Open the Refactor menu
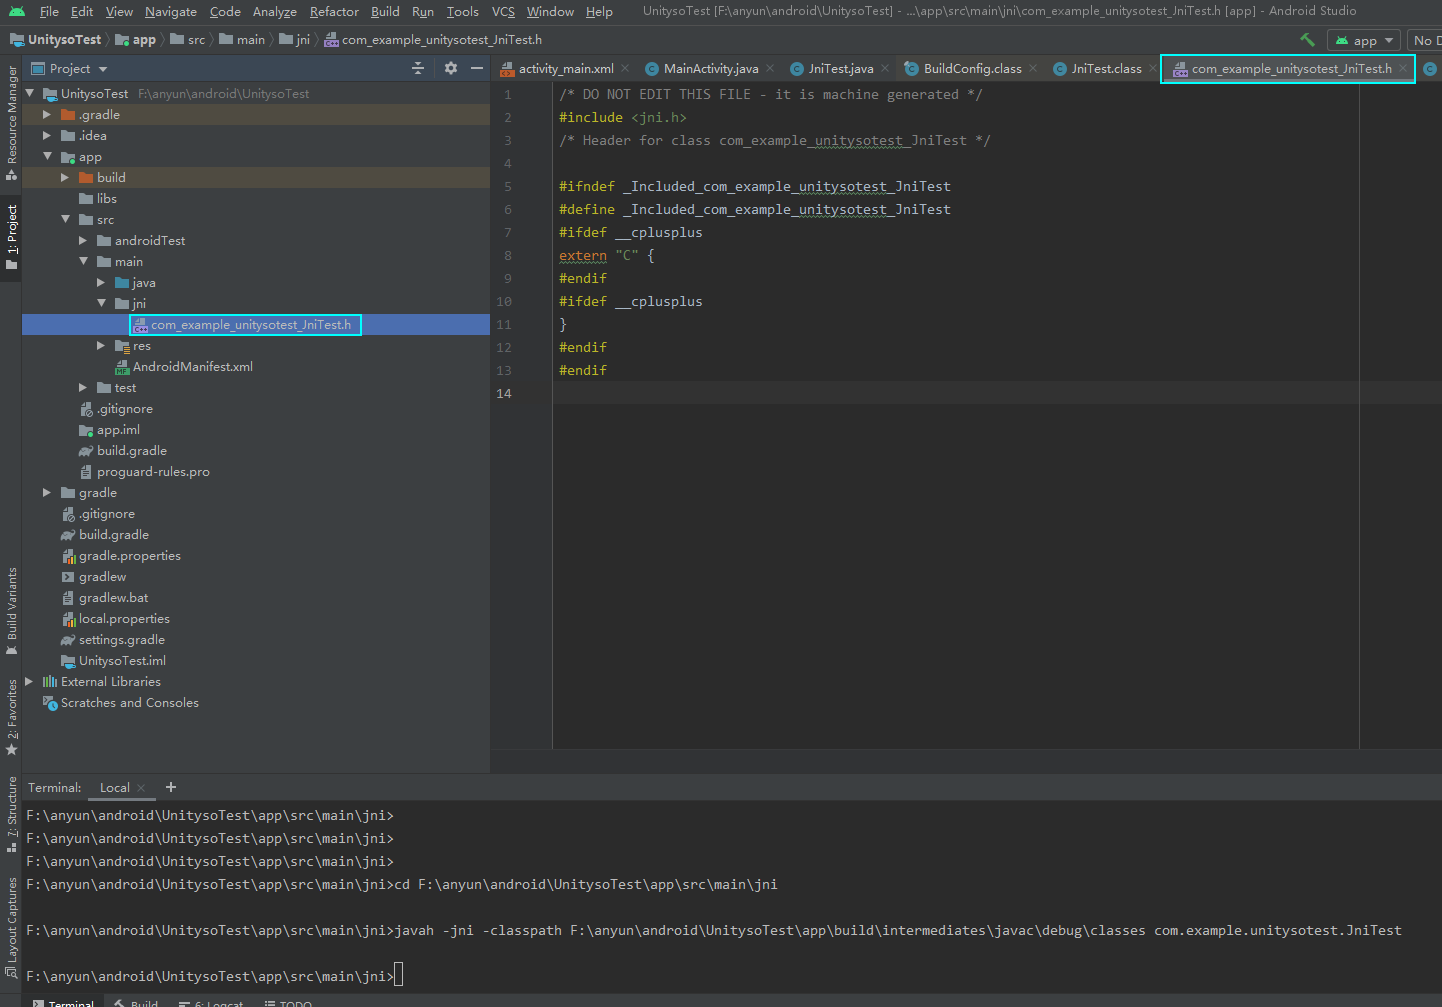 334,11
